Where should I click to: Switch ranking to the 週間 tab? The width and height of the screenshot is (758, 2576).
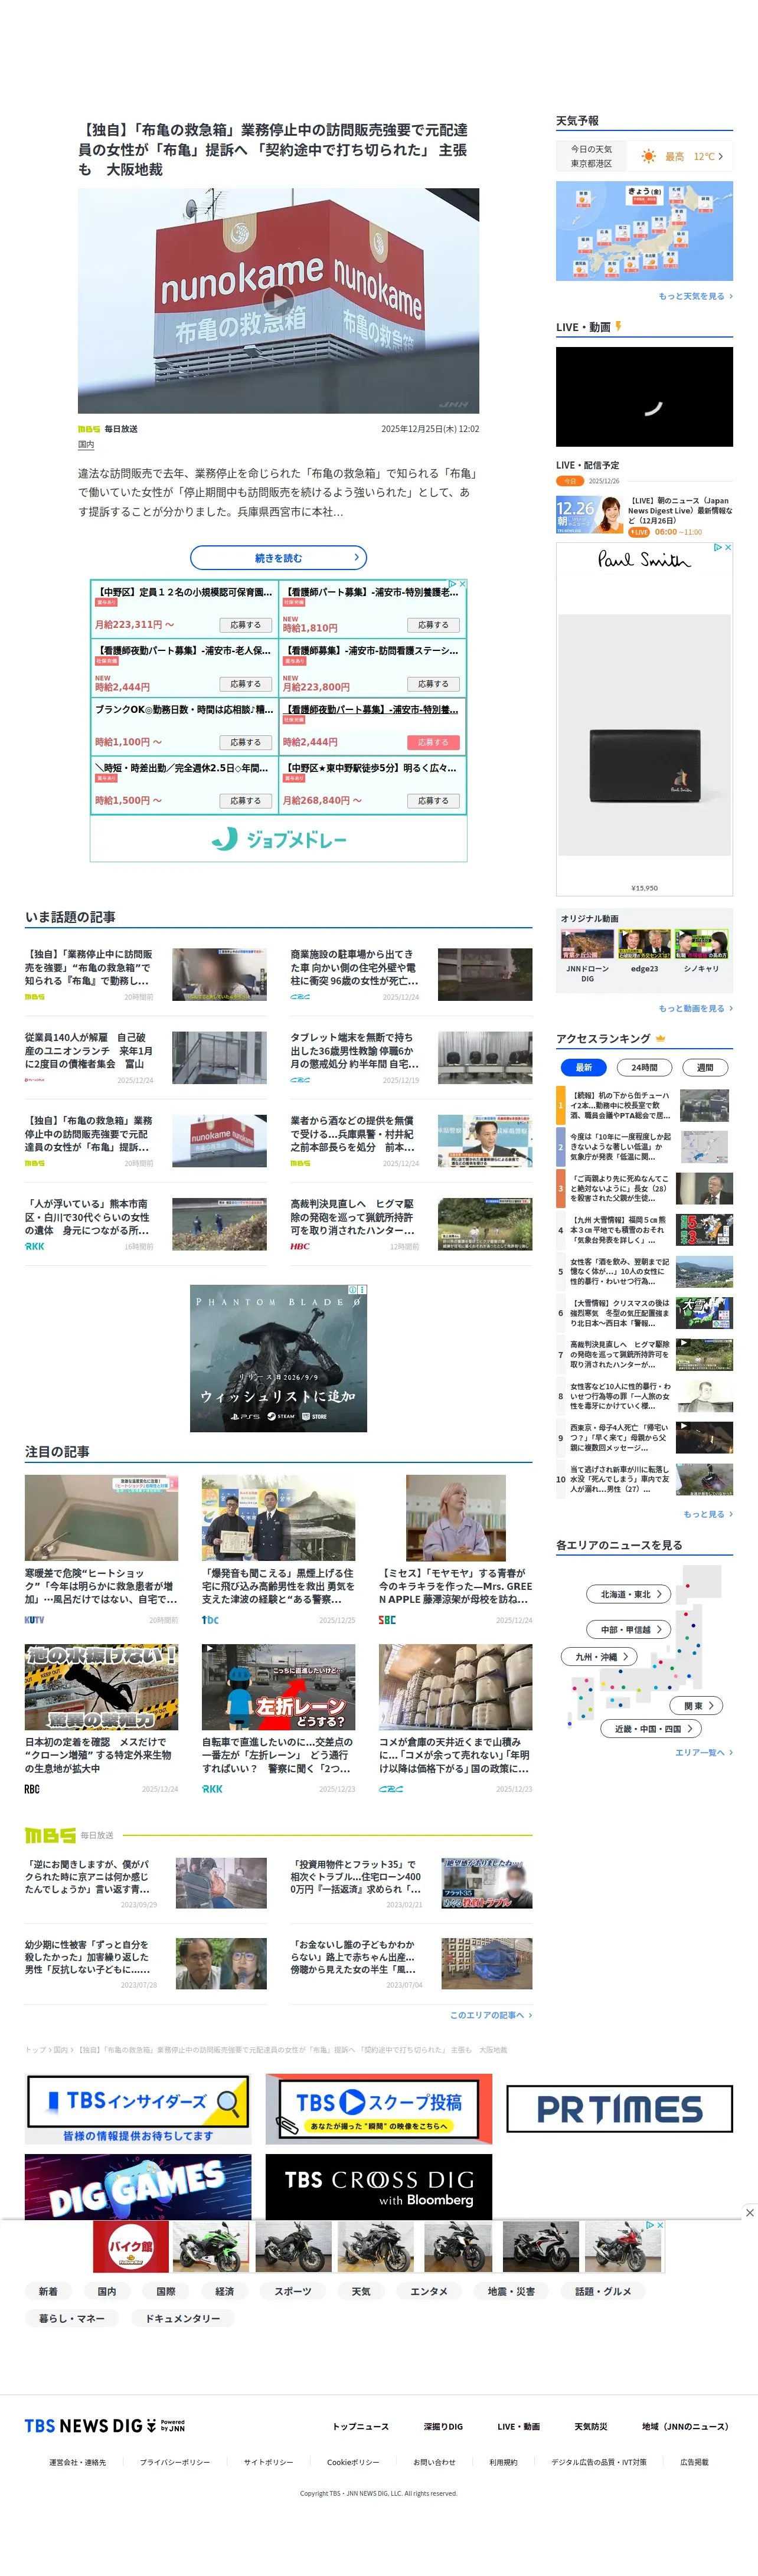click(x=705, y=1067)
